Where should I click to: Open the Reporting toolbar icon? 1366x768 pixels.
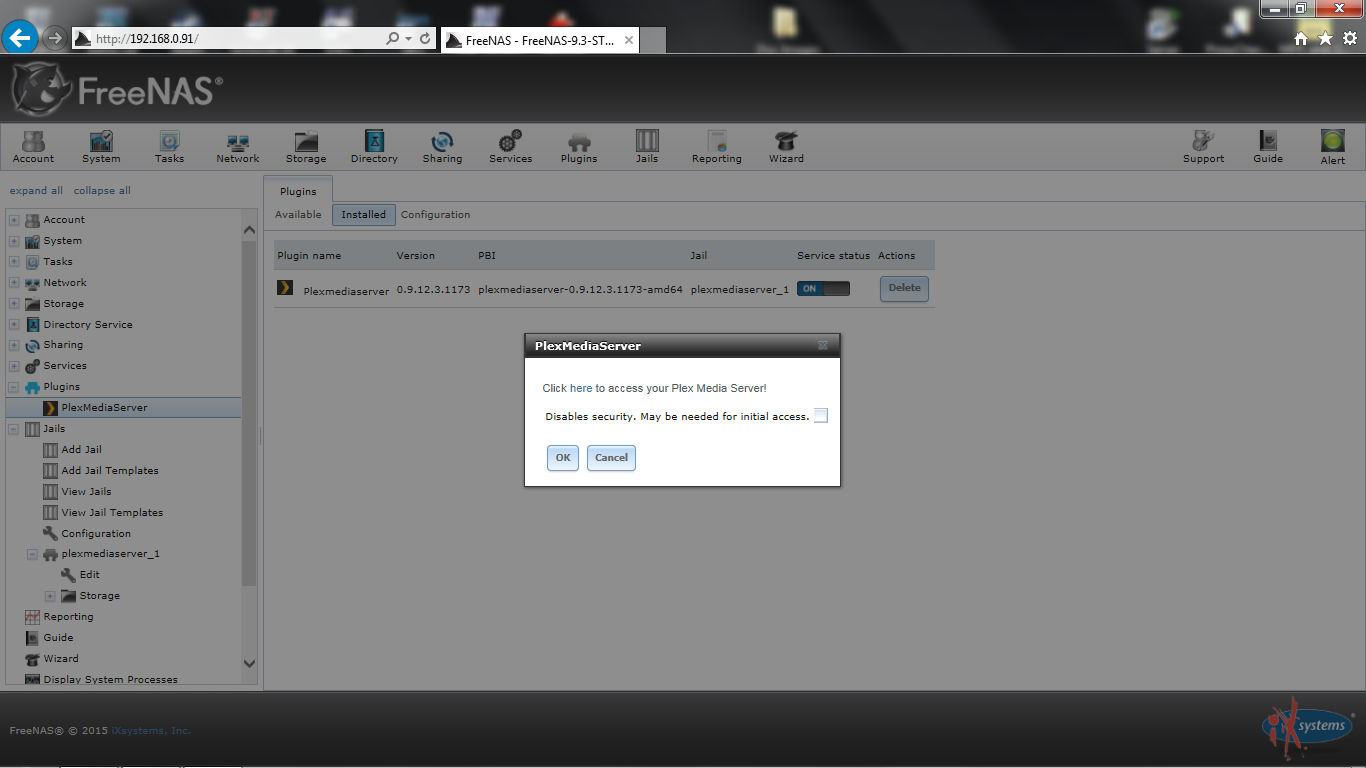pos(716,147)
